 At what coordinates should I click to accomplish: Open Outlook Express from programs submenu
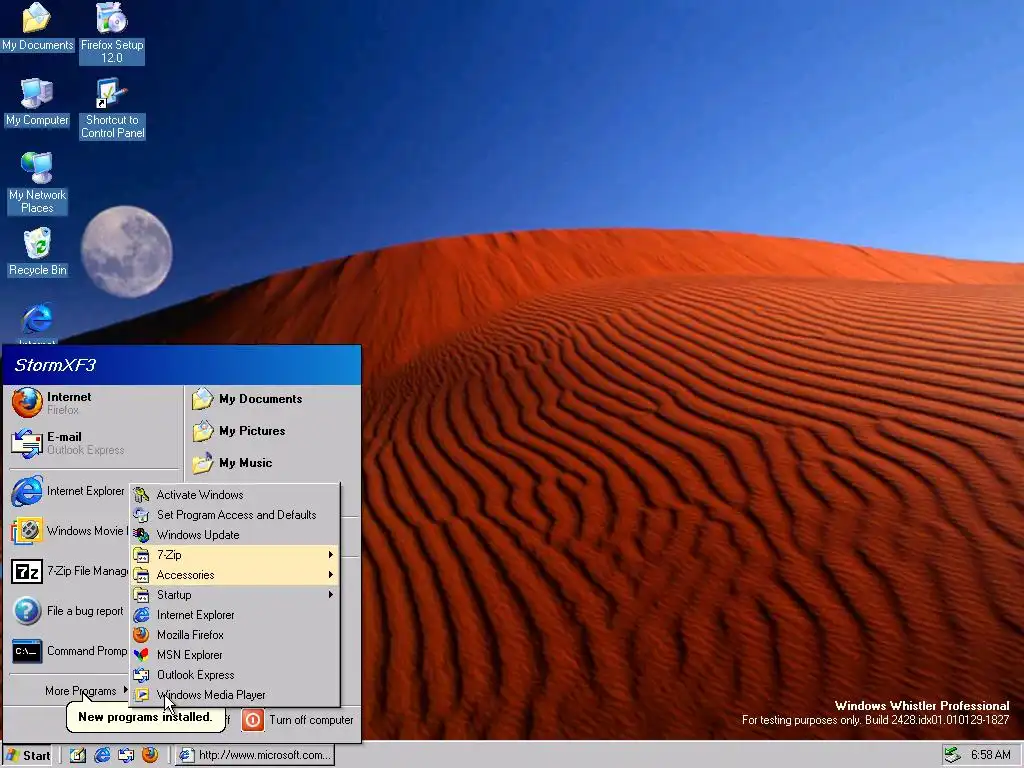235,675
